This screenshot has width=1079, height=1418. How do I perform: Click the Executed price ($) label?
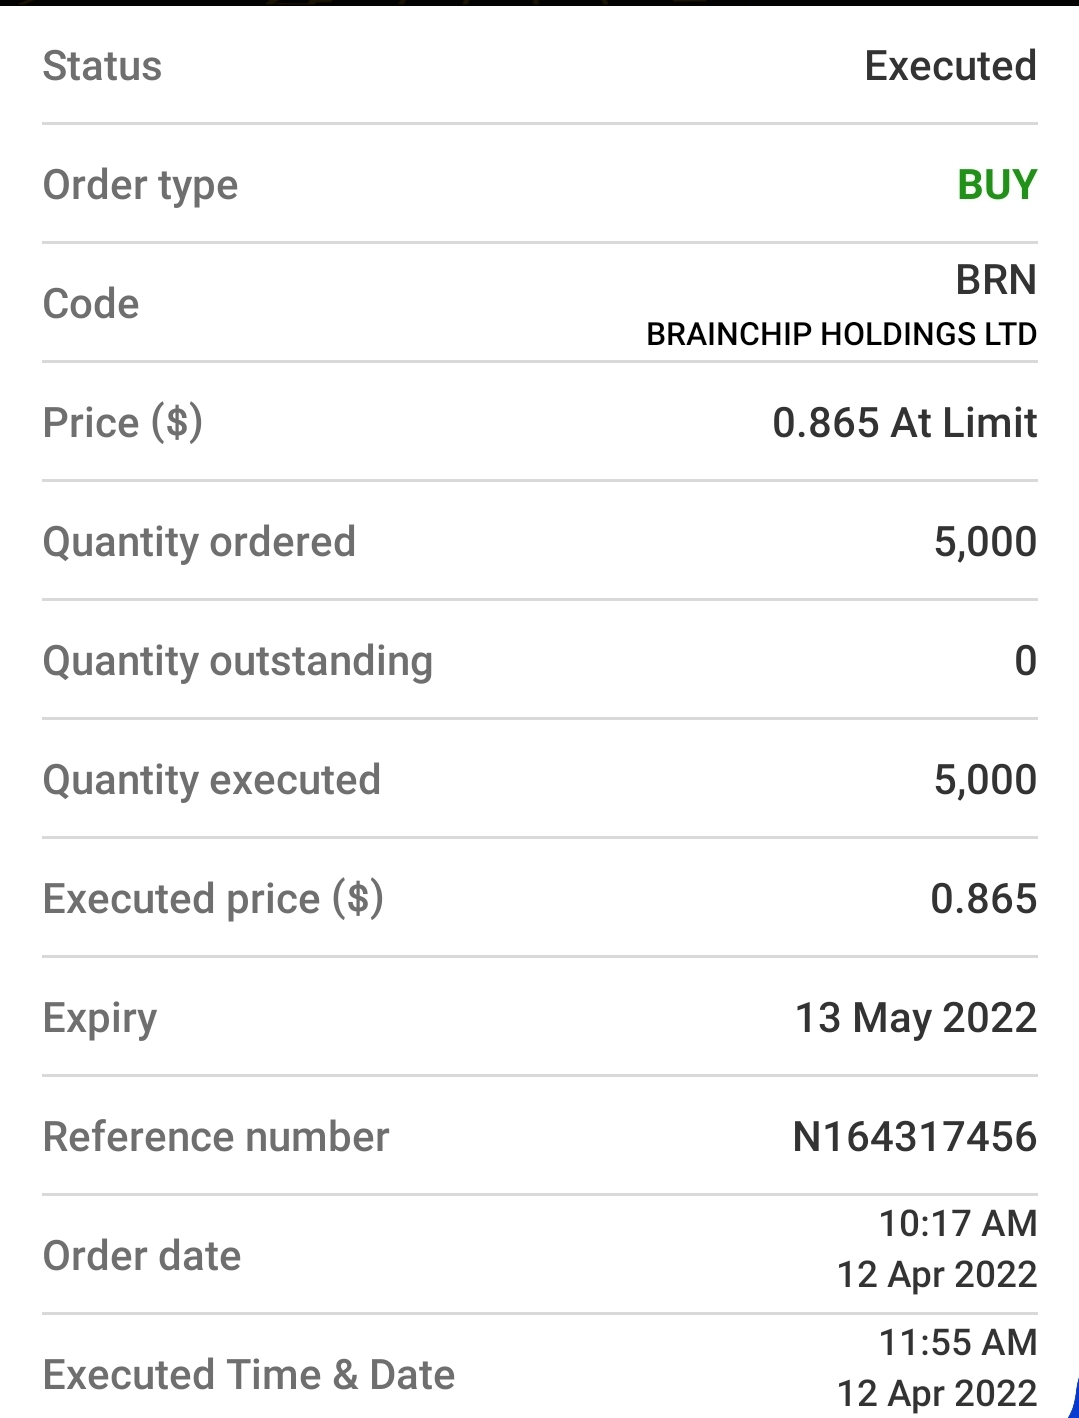coord(213,899)
